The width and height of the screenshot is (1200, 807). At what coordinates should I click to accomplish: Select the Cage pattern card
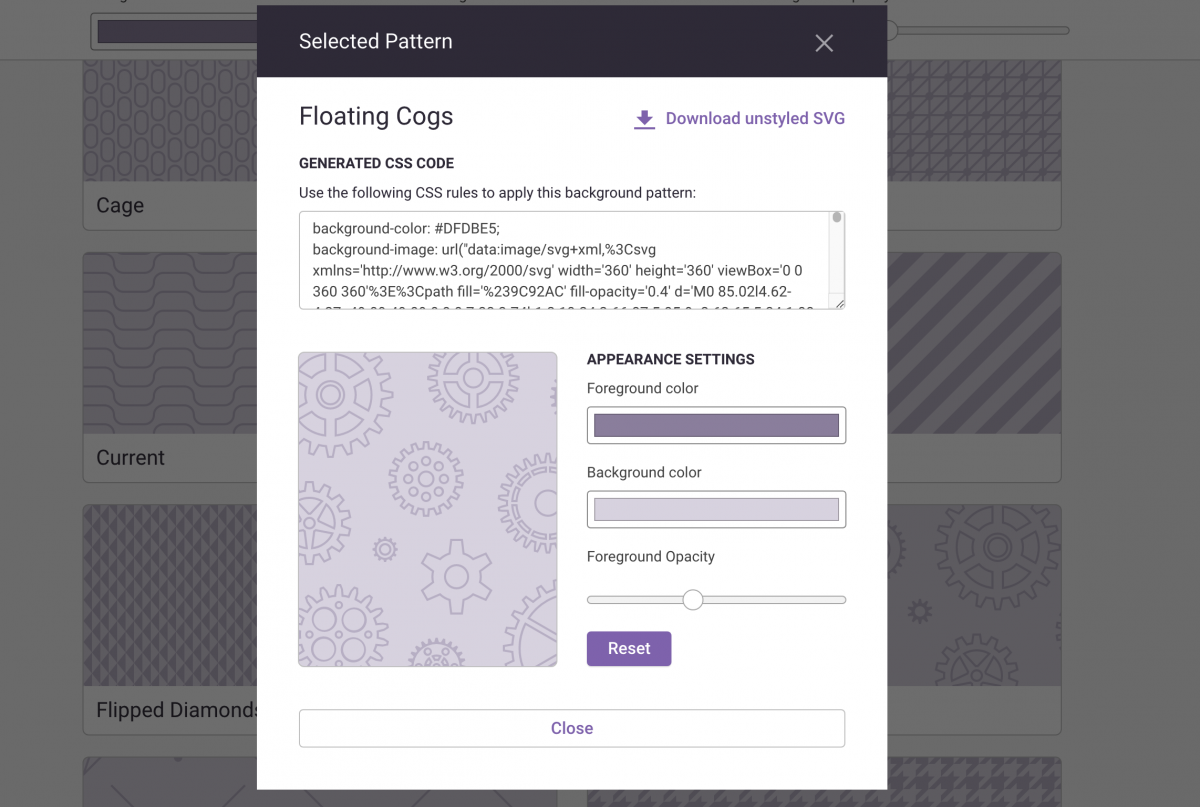170,150
